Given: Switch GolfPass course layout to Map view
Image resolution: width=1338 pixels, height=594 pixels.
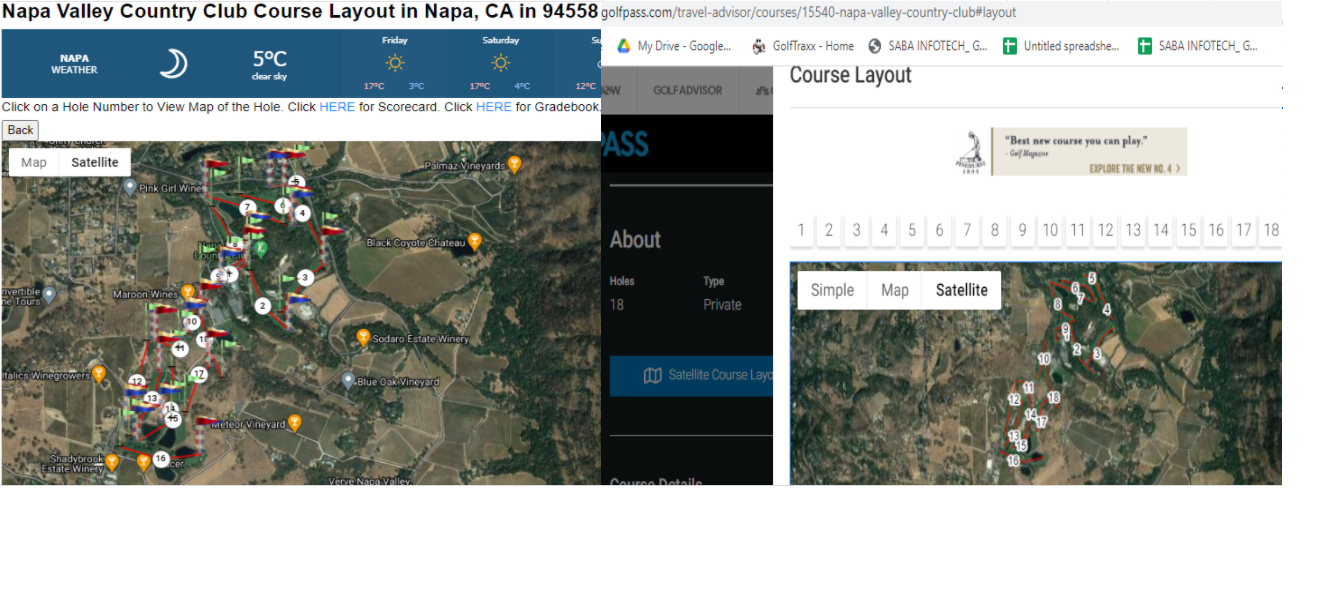Looking at the screenshot, I should click(895, 290).
